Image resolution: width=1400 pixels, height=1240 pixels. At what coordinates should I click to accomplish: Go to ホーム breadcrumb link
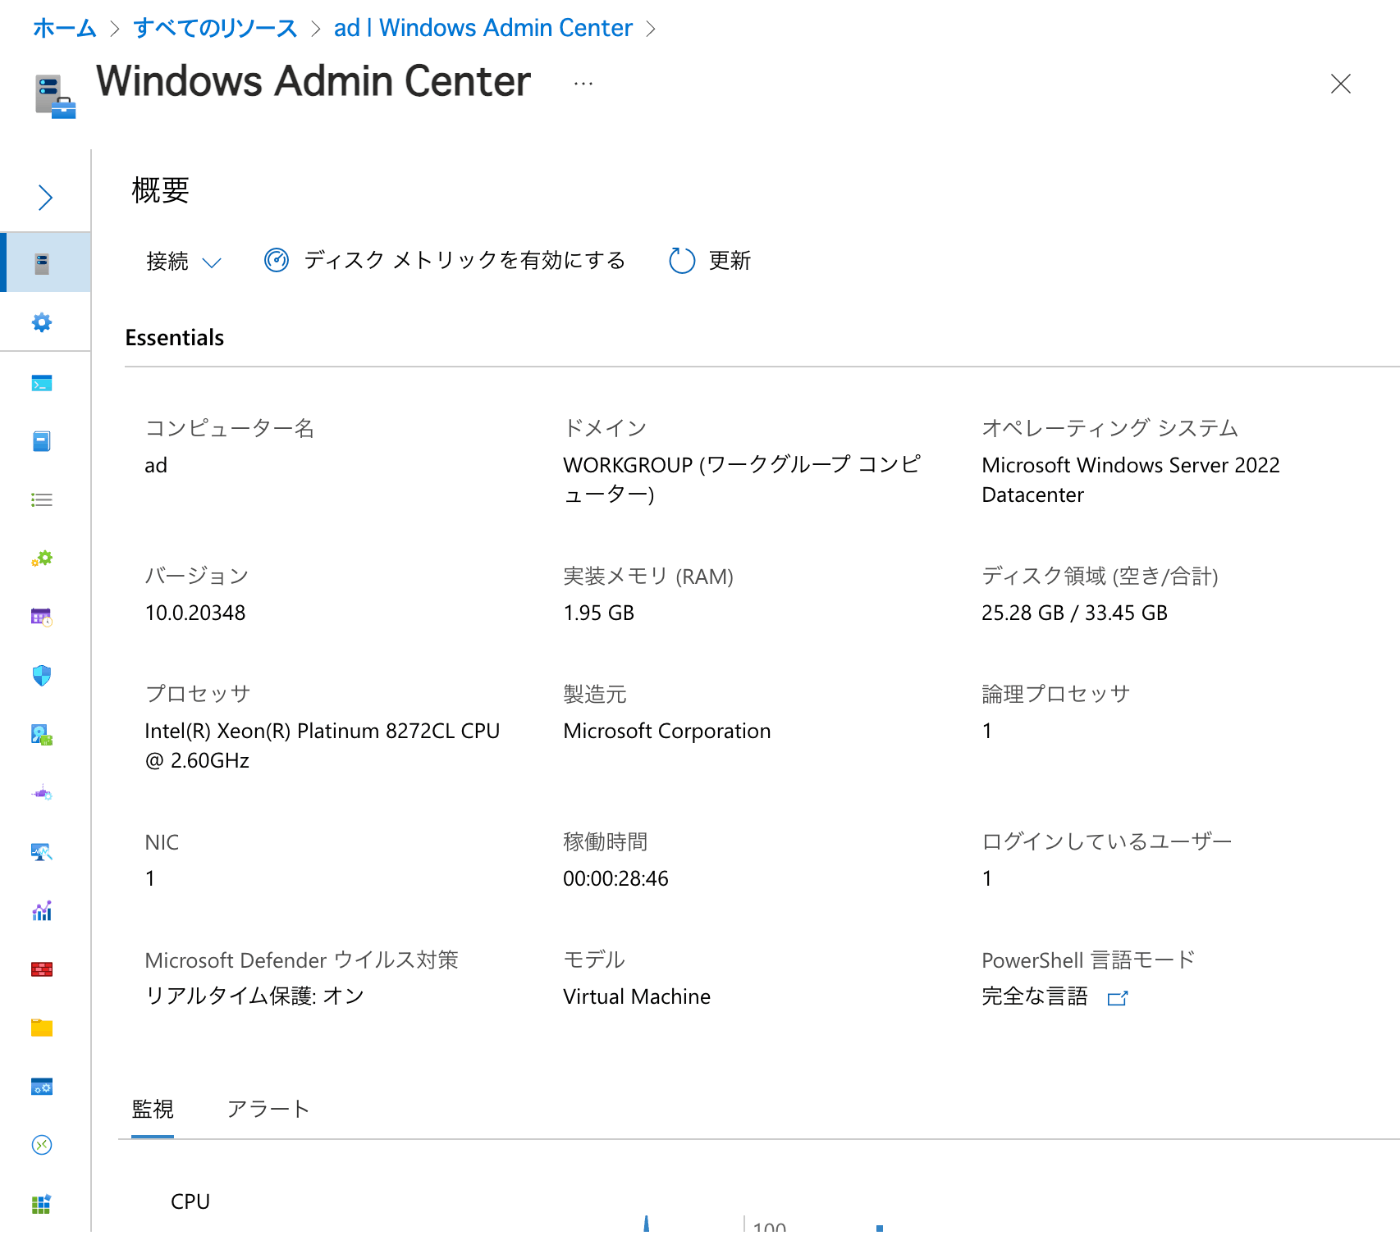point(64,28)
